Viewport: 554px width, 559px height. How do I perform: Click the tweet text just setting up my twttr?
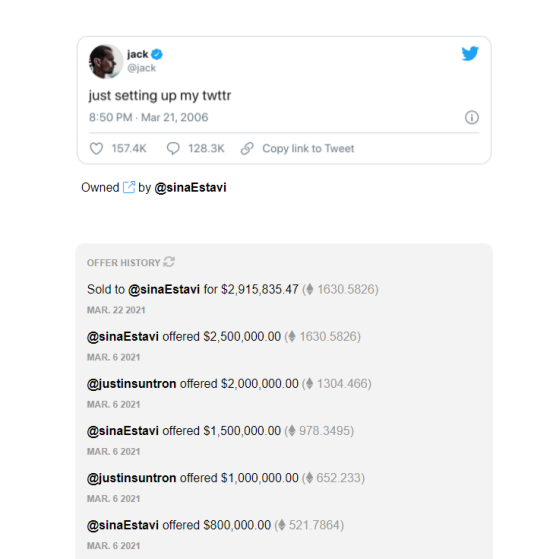[x=160, y=96]
